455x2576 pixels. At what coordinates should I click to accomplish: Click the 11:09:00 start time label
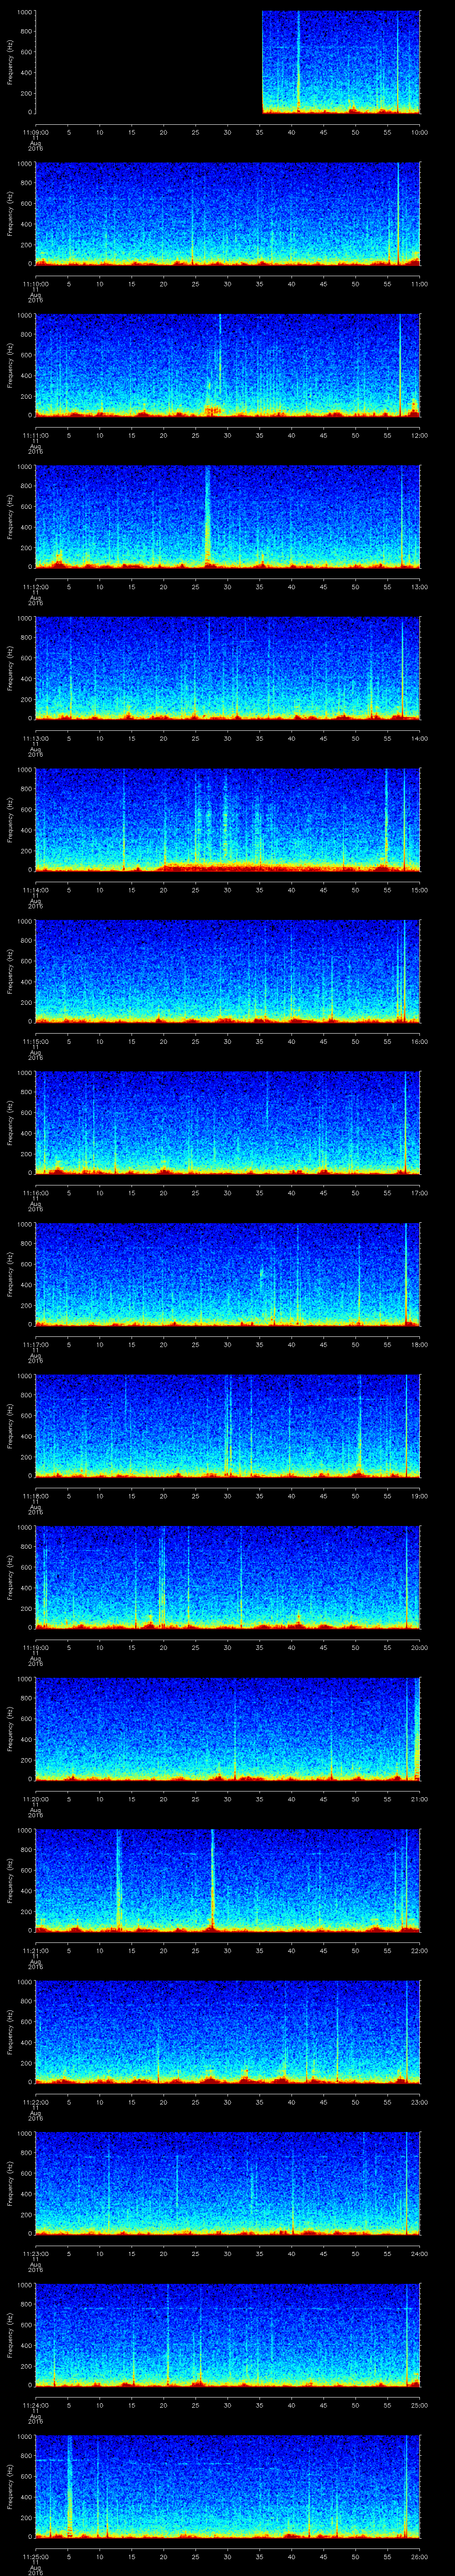[35, 132]
